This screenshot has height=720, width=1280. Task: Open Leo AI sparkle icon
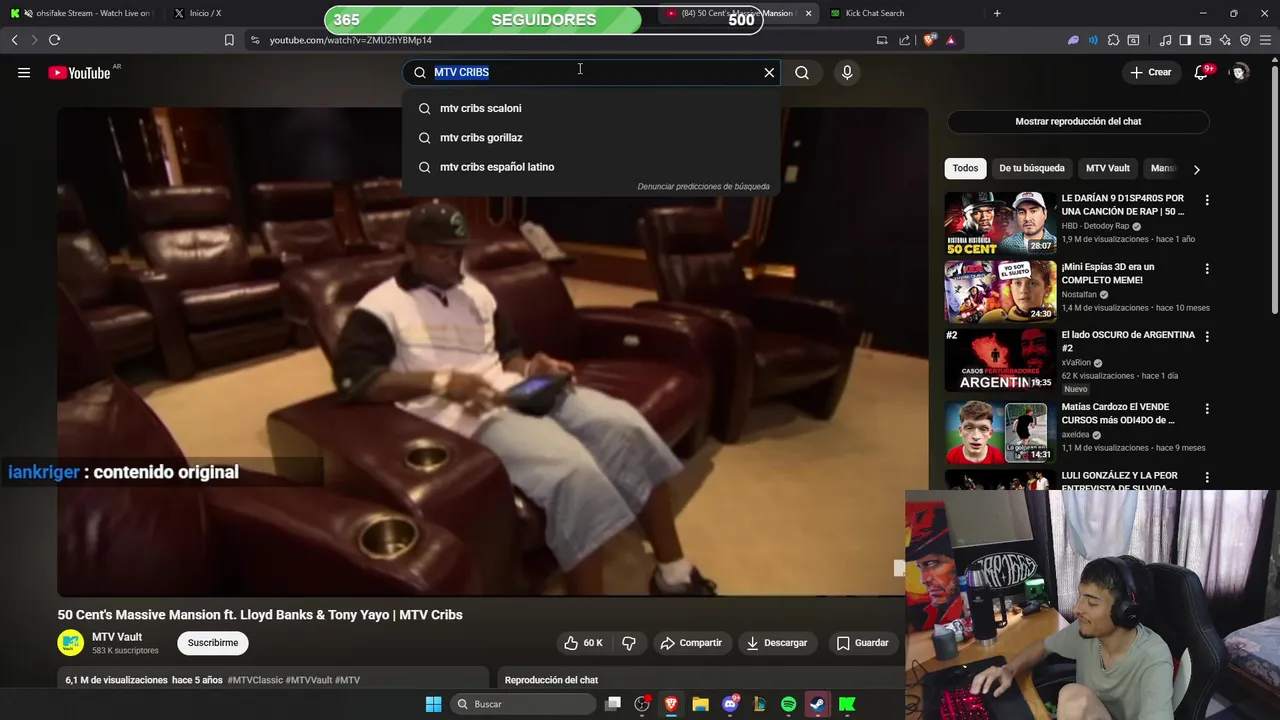point(1225,40)
